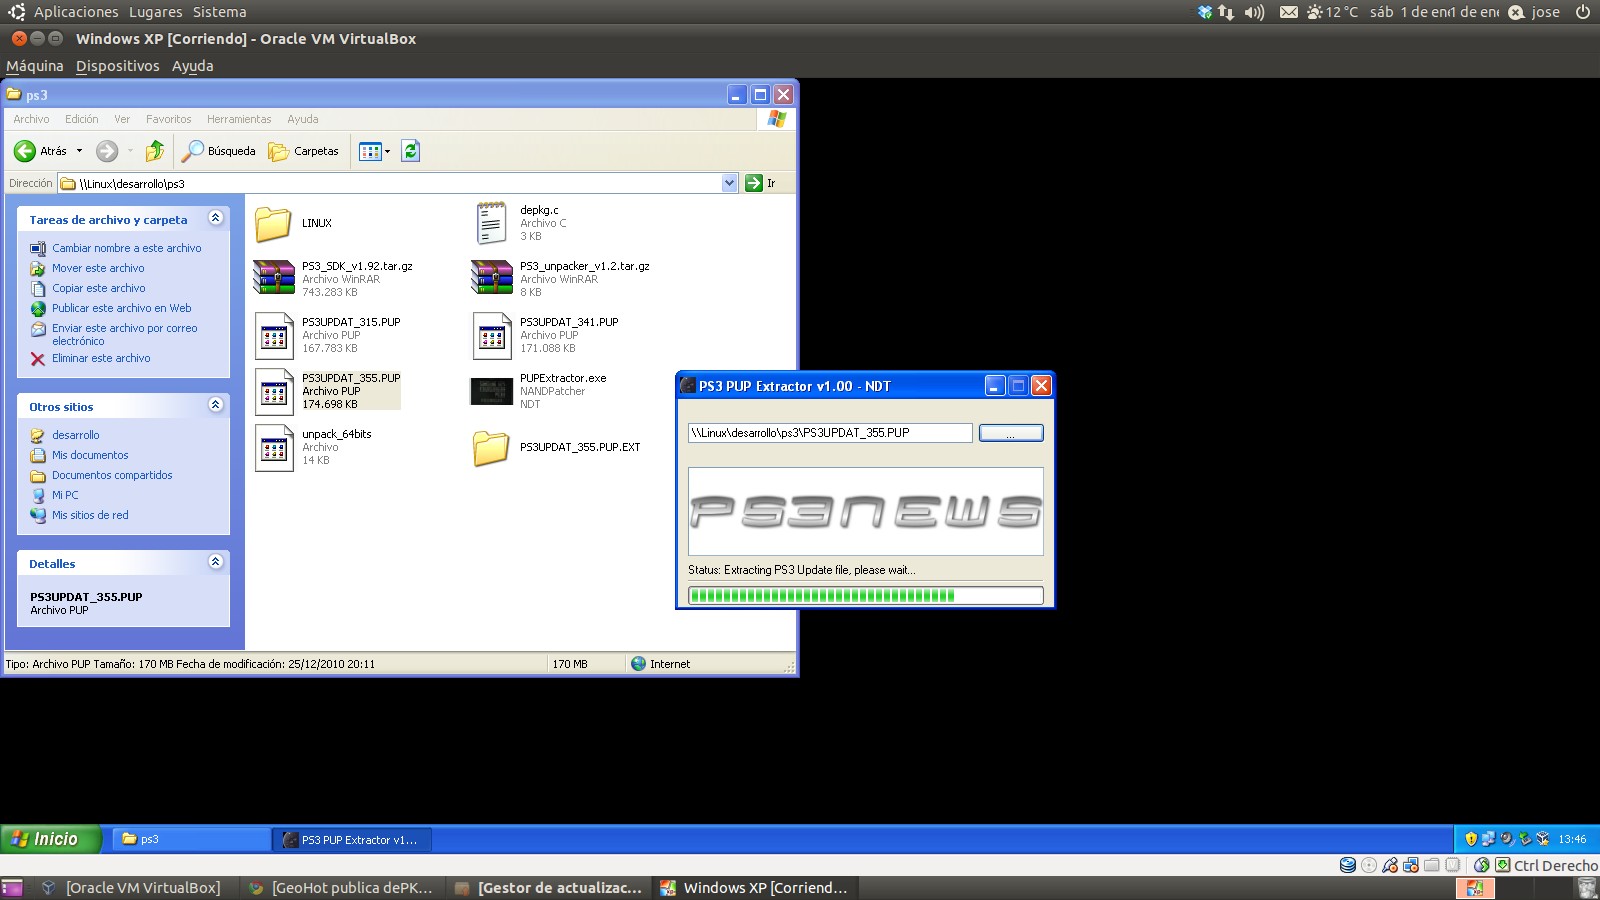Select the PS3UPDAT_315.PUP file icon
This screenshot has height=900, width=1600.
[273, 335]
